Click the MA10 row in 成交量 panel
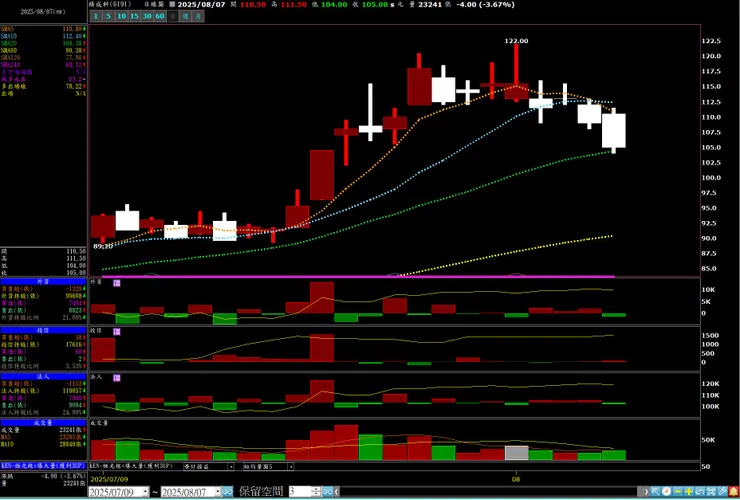Viewport: 740px width, 500px height. 43,444
